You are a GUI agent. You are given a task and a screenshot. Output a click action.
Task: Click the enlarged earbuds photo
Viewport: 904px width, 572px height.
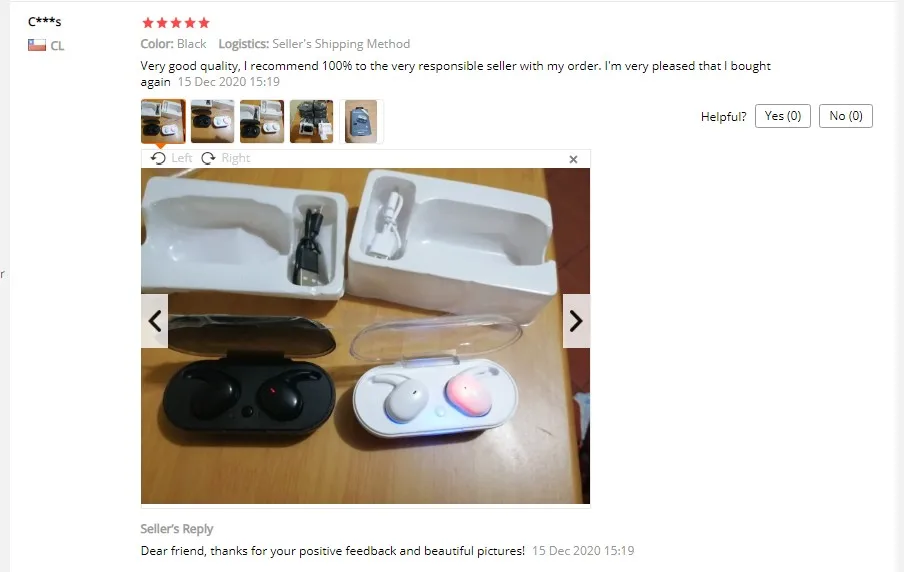coord(366,336)
